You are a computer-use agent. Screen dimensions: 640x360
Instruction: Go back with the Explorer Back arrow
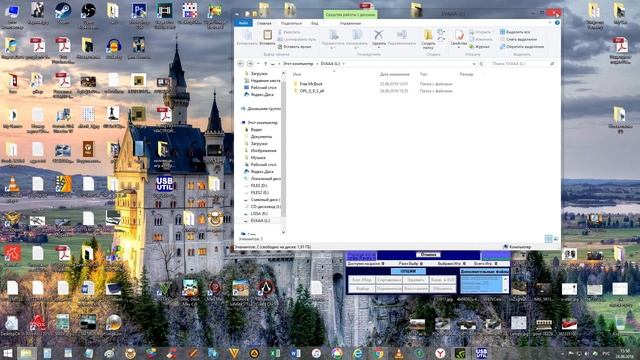(240, 64)
